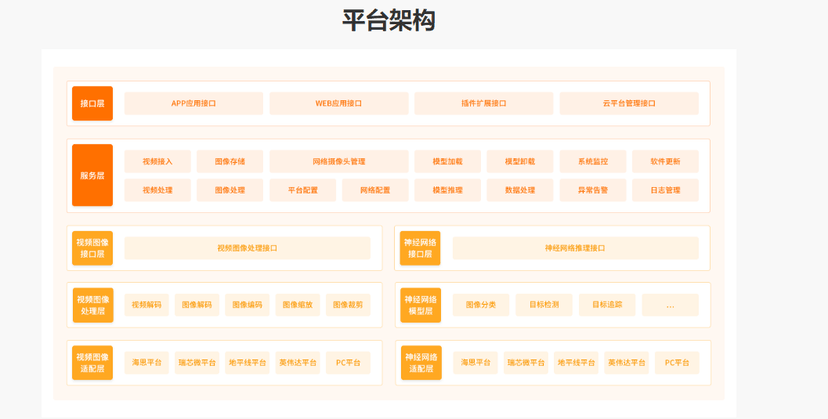The height and width of the screenshot is (419, 828).
Task: Click the orange 服务层 label block
Action: 92,176
